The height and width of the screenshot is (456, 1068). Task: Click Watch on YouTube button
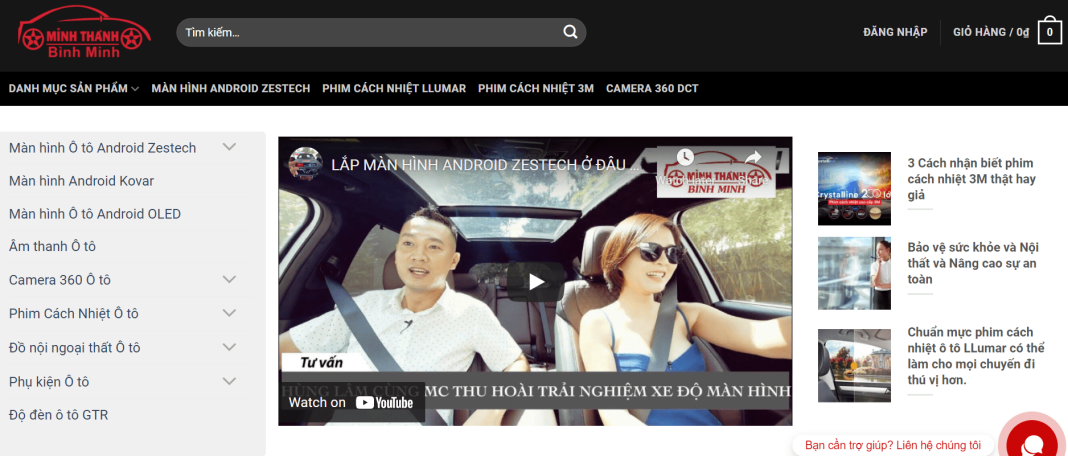[351, 402]
